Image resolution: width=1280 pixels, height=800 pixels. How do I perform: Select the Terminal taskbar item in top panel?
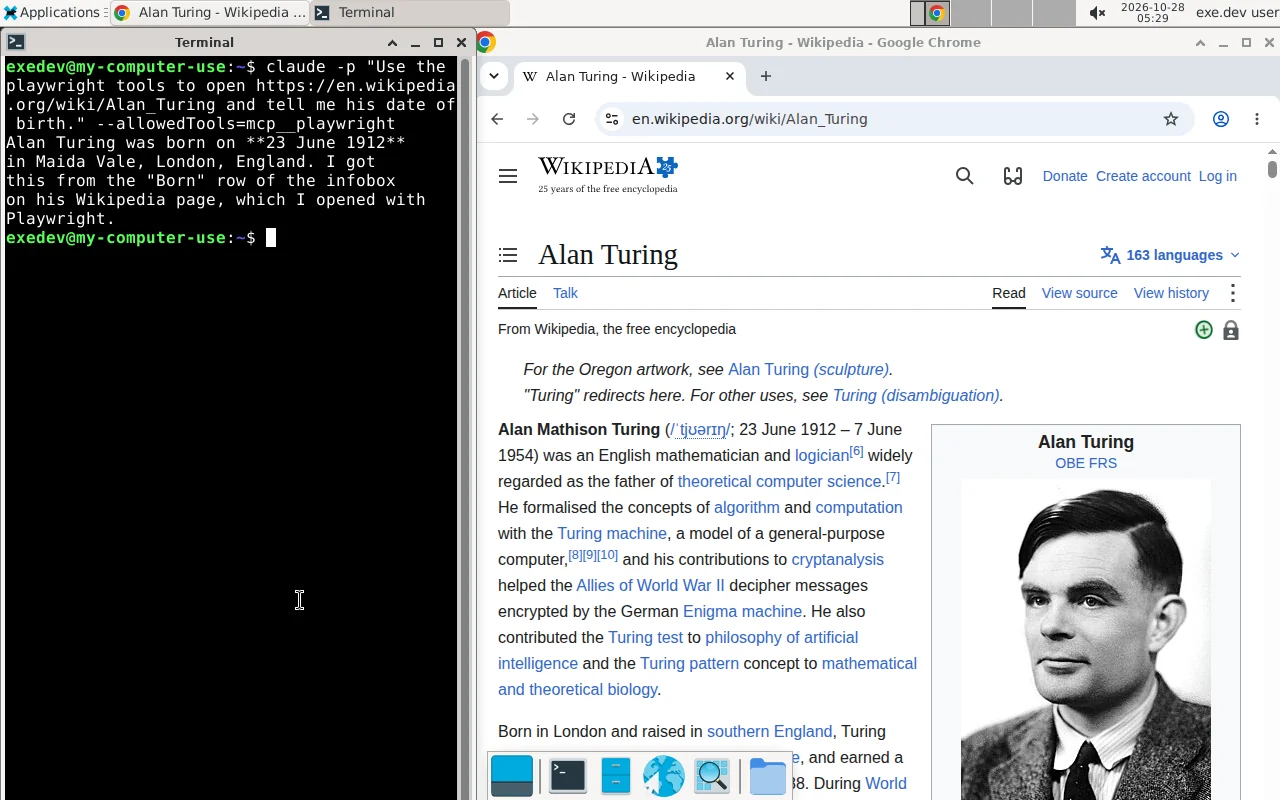(408, 13)
